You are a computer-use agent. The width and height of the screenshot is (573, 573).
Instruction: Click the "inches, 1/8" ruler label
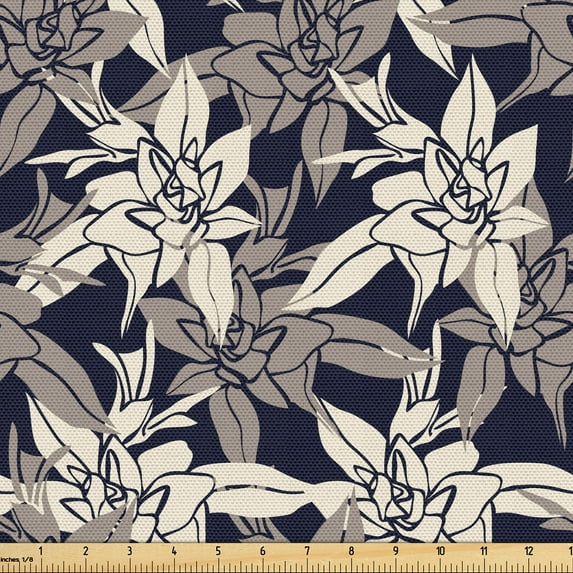[16, 559]
